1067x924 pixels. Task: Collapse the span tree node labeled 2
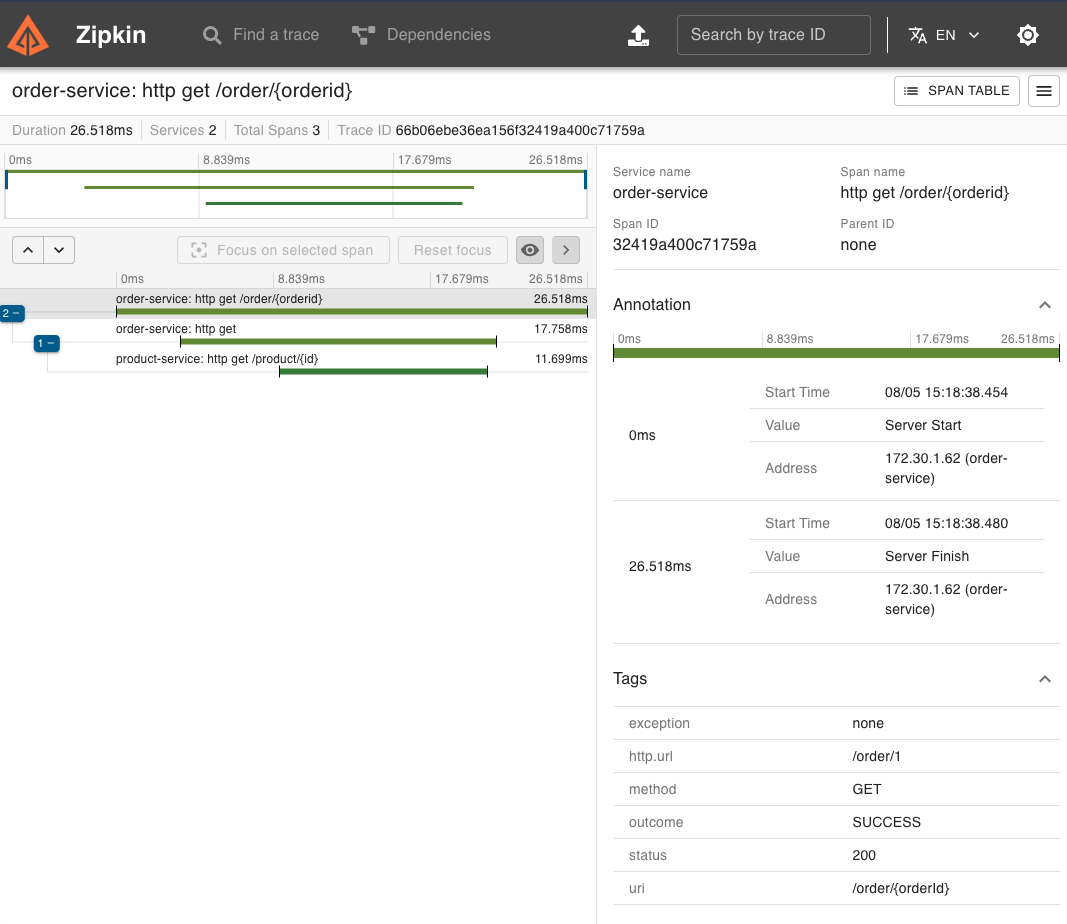click(12, 313)
